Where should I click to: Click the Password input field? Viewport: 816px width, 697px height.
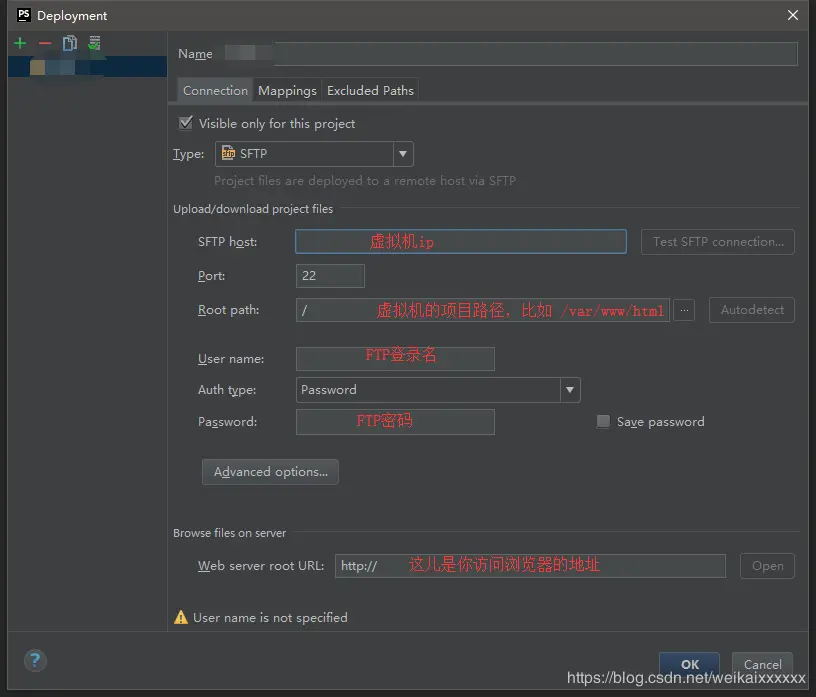click(395, 422)
